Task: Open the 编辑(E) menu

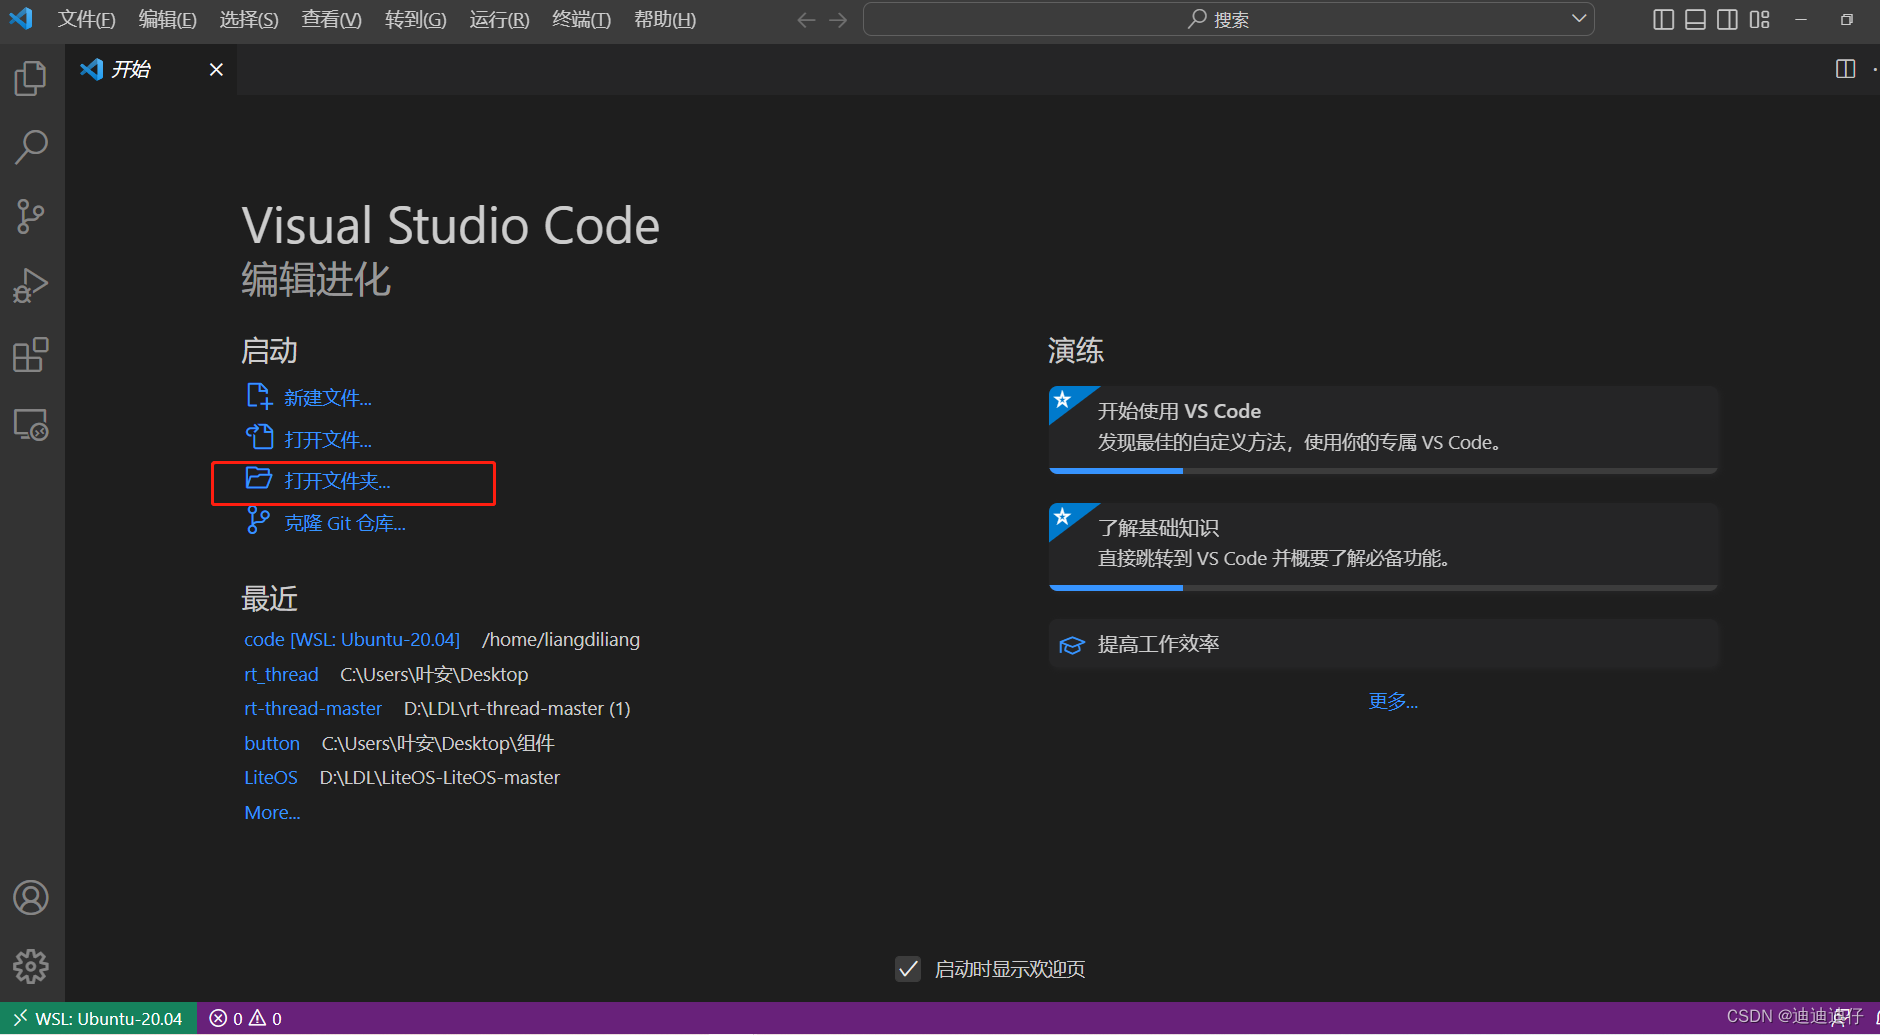Action: (x=168, y=20)
